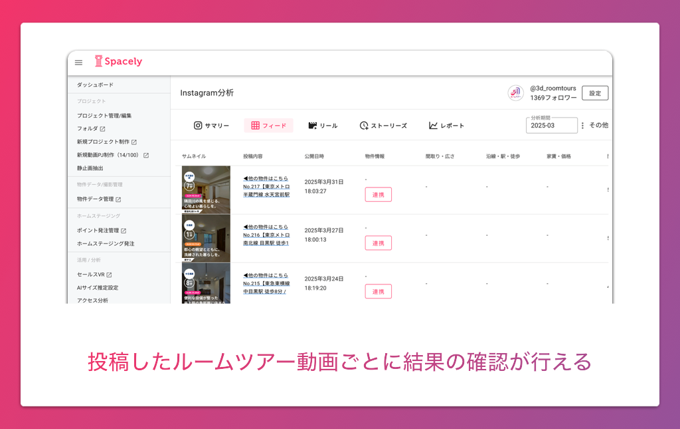This screenshot has height=429, width=680.
Task: Click external link icon beside 新規プロジェクト制作
Action: [x=134, y=142]
